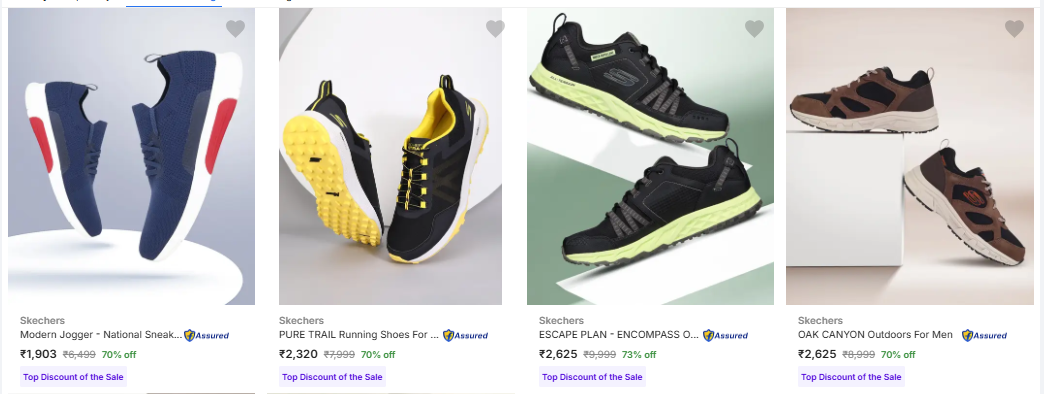Open brown OAK CANYON shoe image
Viewport: 1044px width, 394px height.
click(x=910, y=156)
